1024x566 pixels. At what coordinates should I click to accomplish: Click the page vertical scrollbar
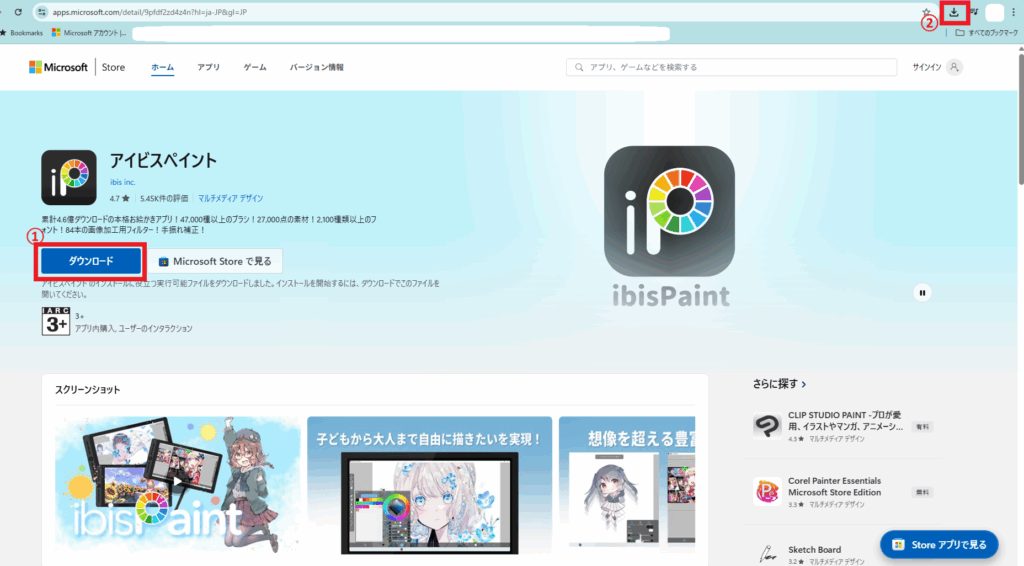click(1020, 119)
